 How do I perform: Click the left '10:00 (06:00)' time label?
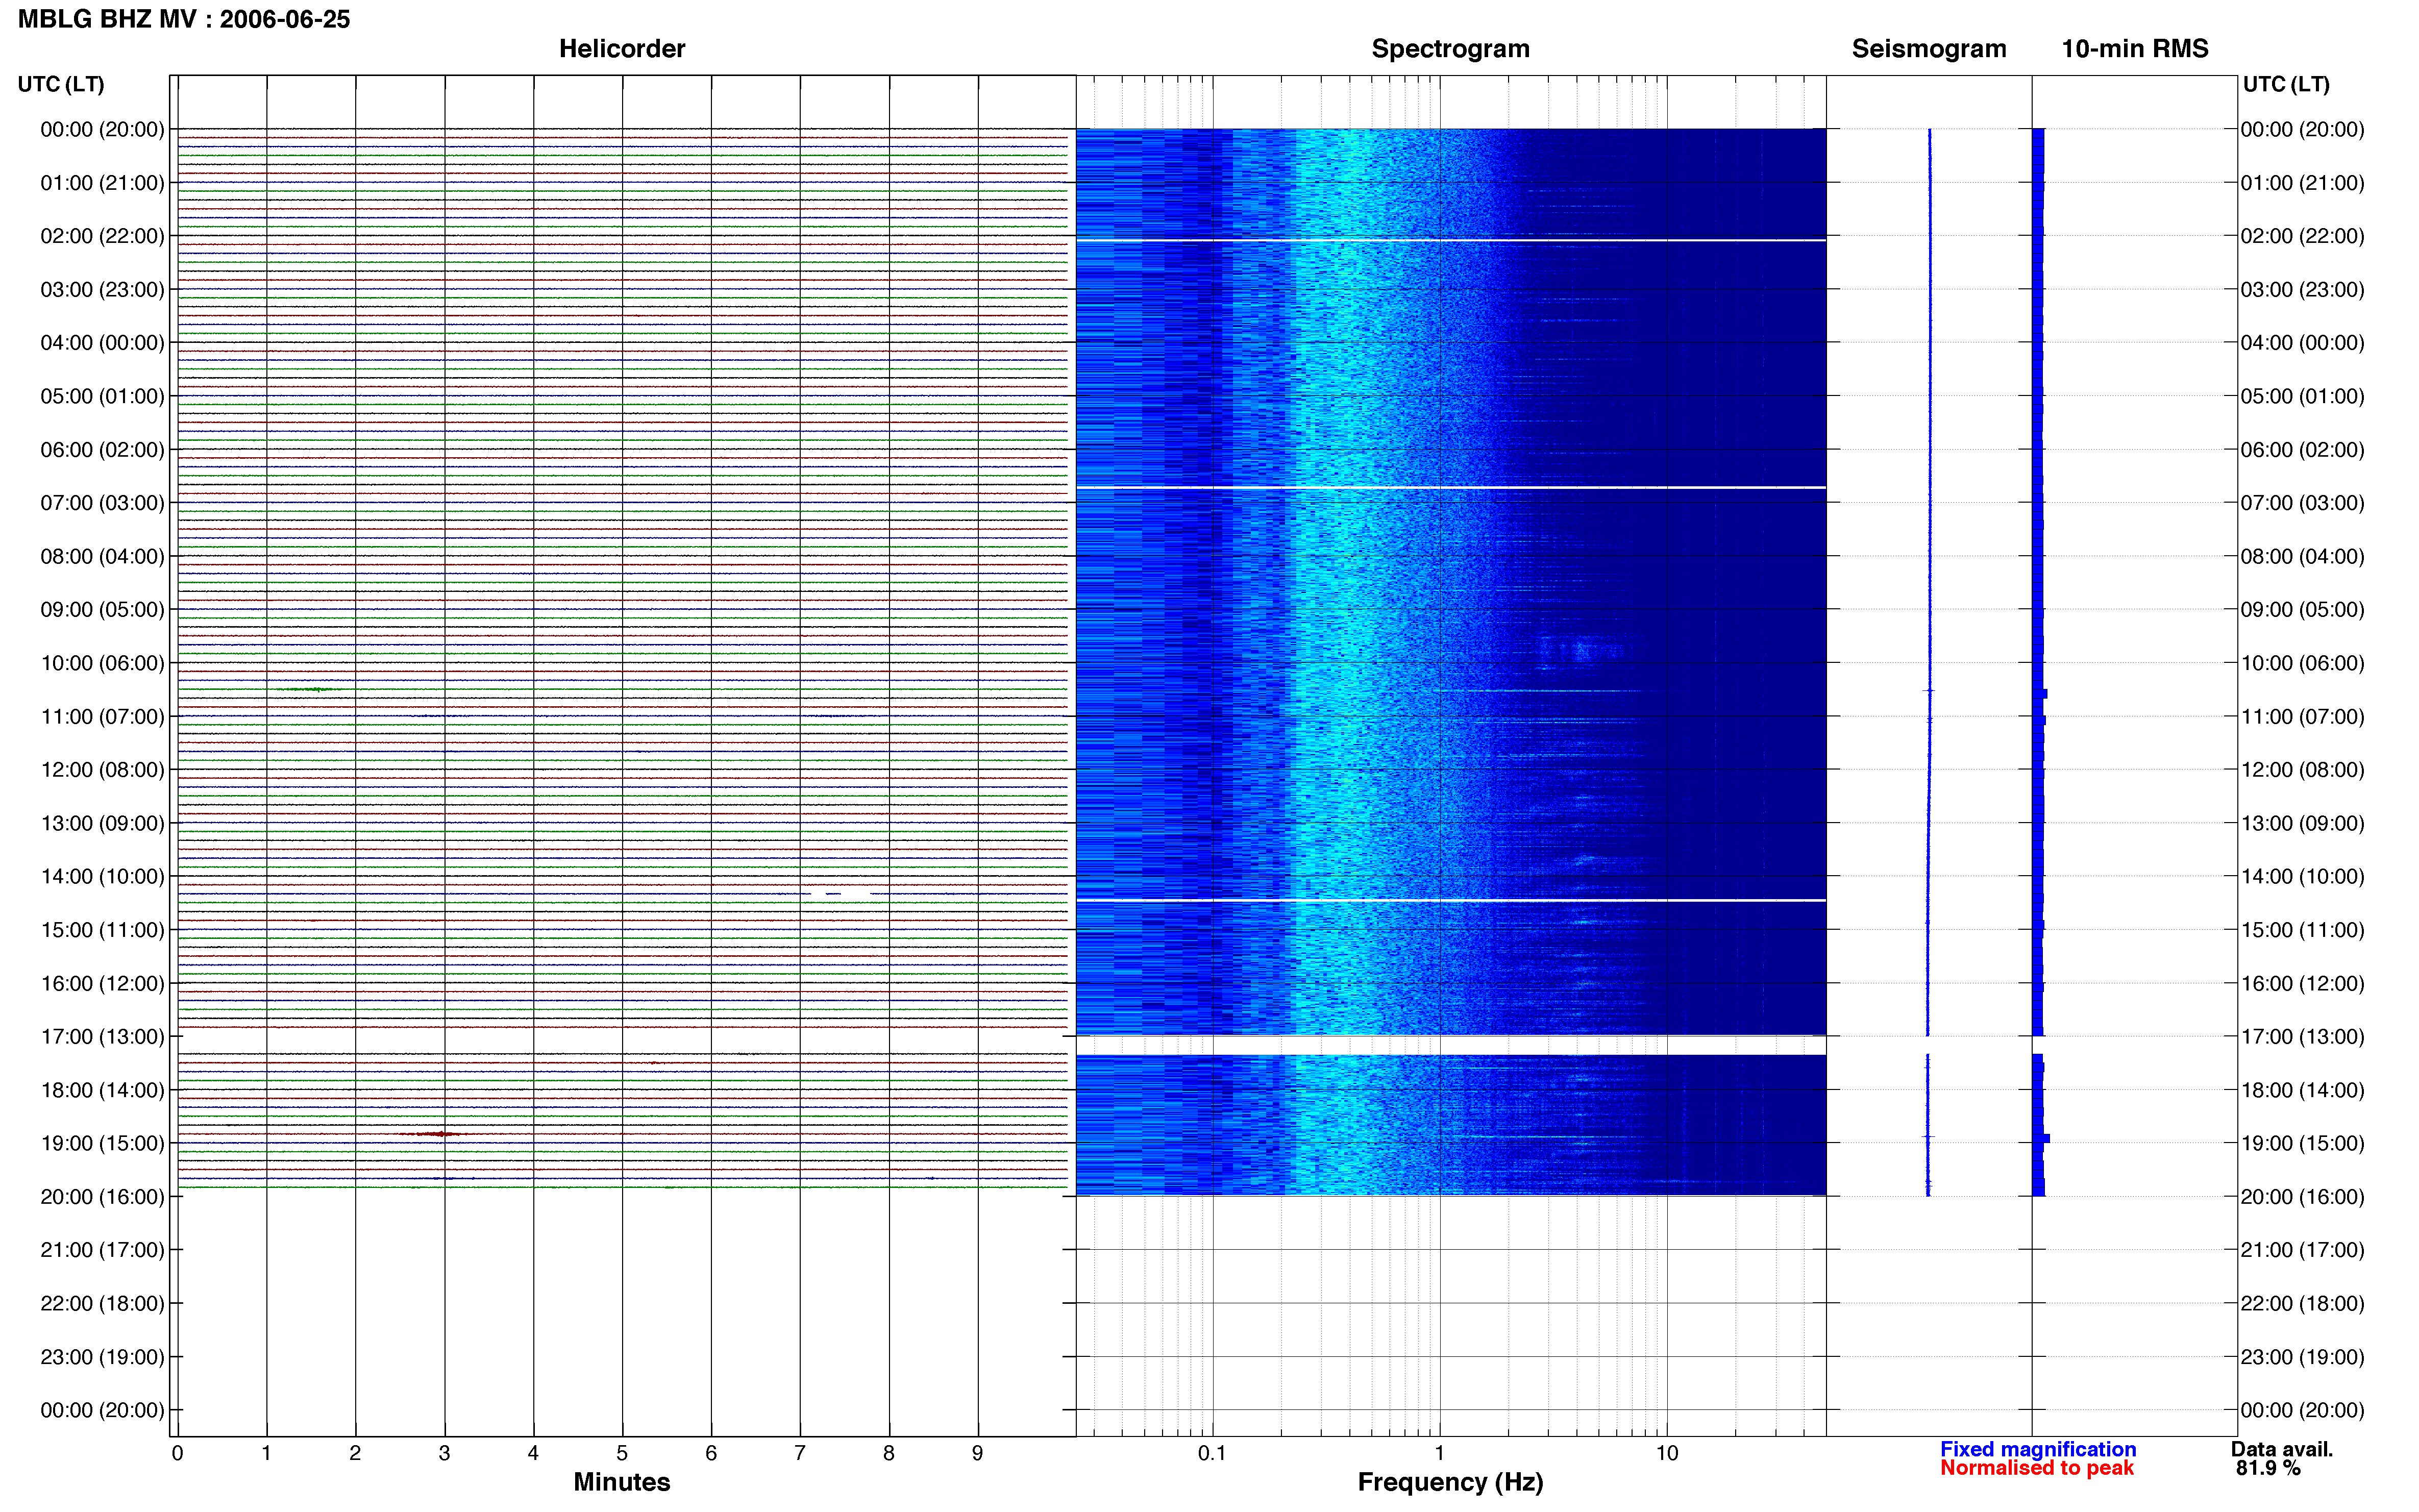[102, 663]
